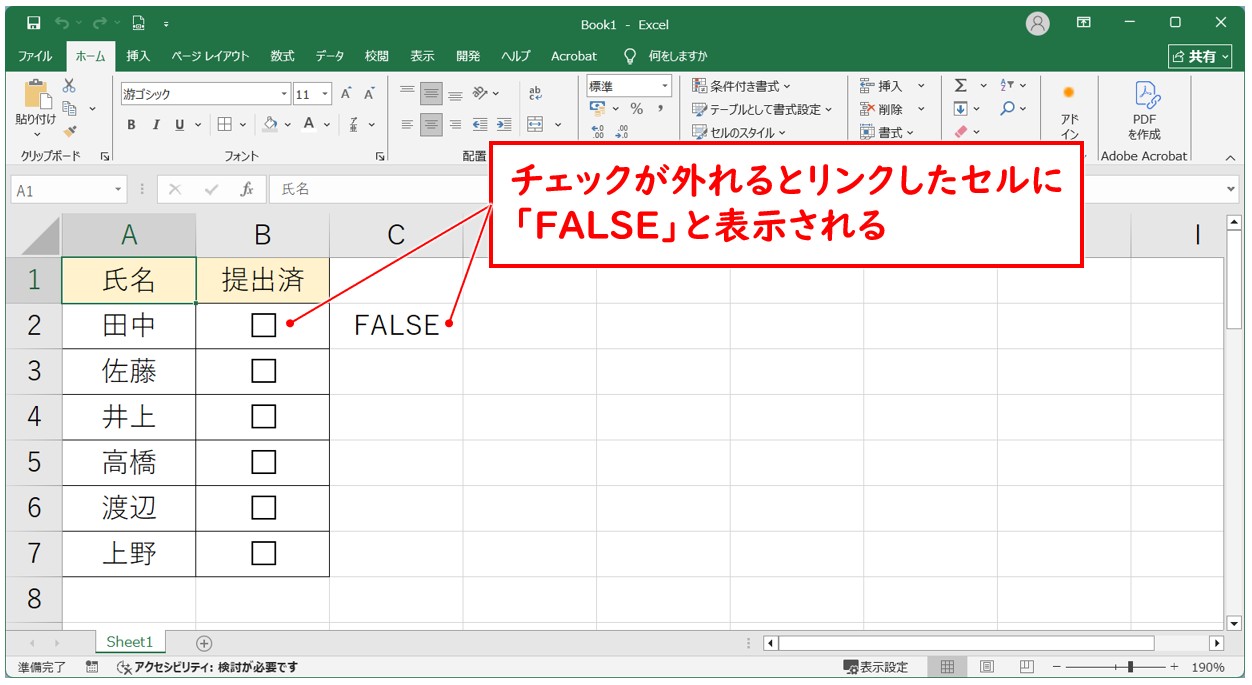Click the Increase Indent icon
The width and height of the screenshot is (1252, 685).
[x=504, y=125]
